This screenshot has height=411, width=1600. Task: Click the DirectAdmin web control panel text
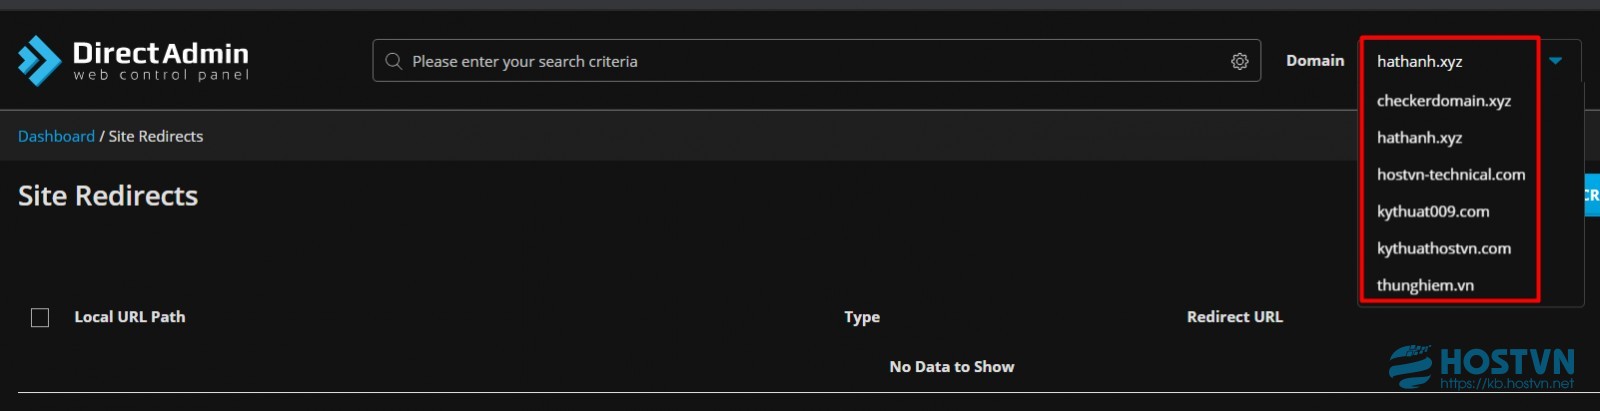(x=160, y=61)
